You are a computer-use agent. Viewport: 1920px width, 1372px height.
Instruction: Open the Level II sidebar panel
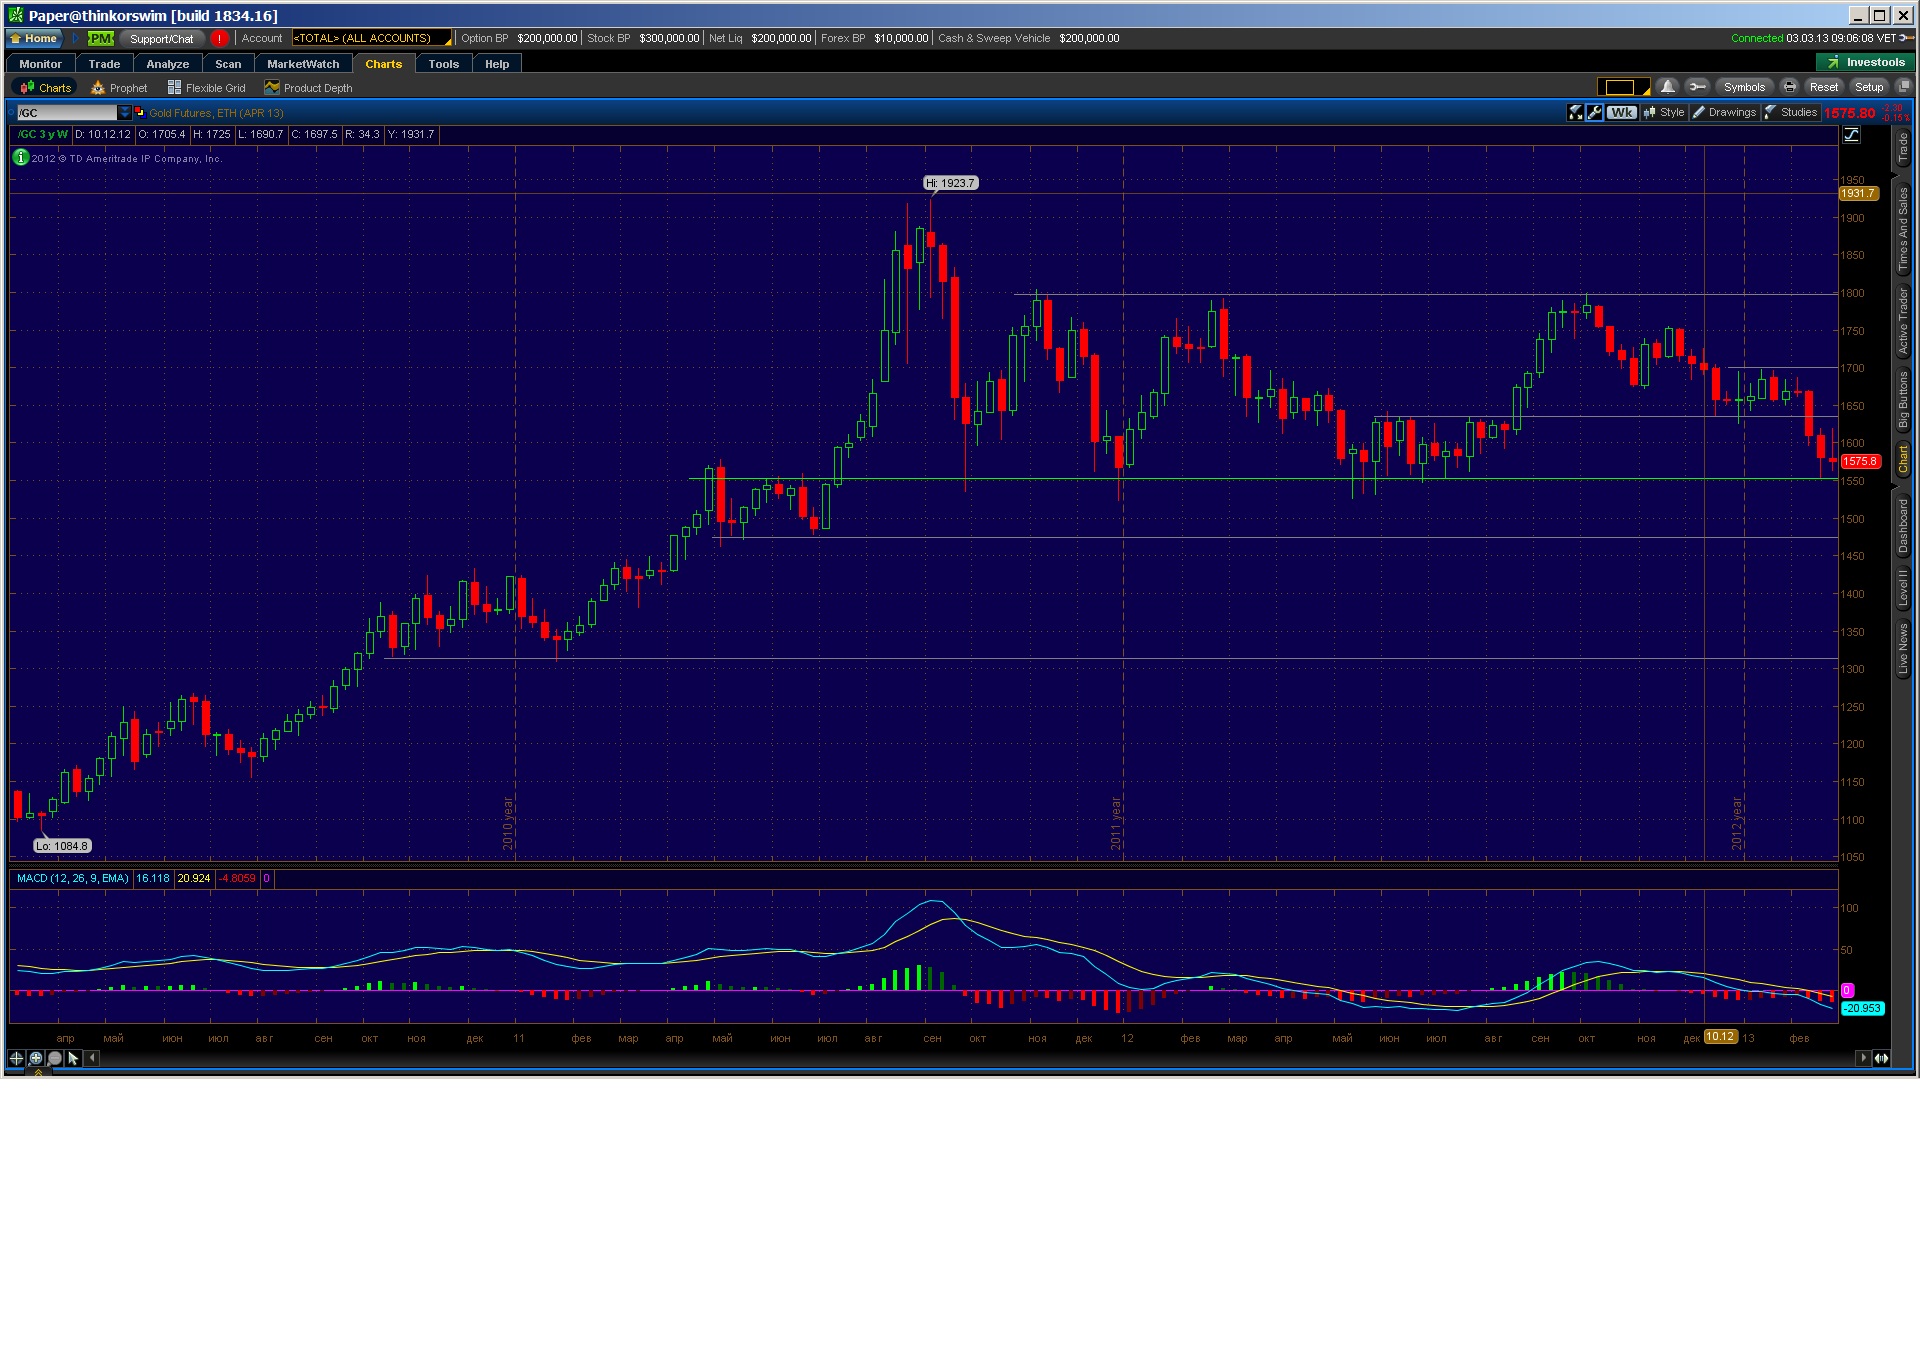pyautogui.click(x=1903, y=587)
